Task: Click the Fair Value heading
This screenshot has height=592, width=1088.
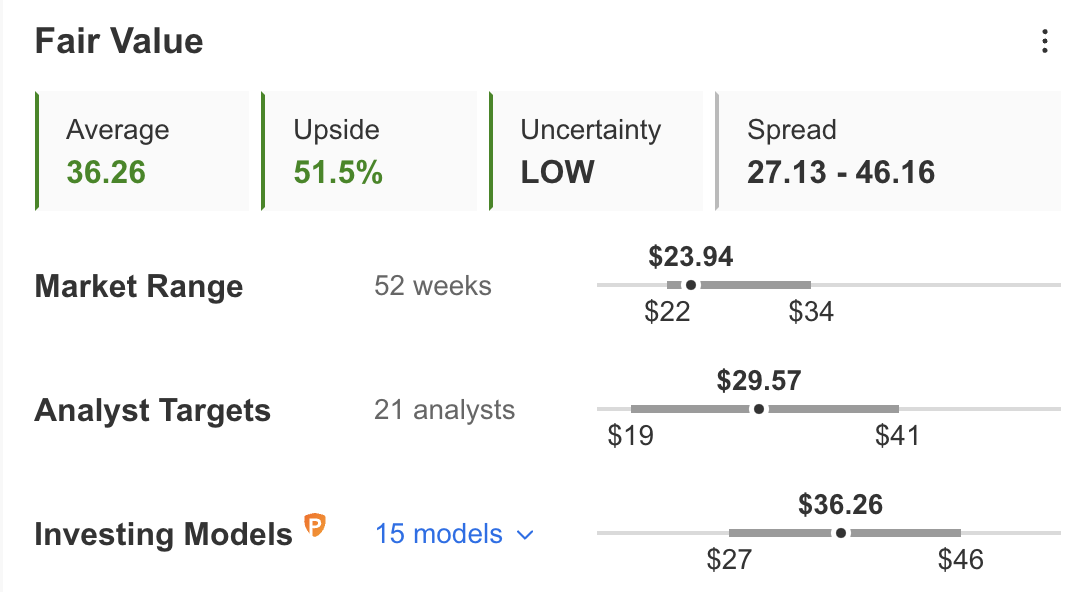Action: pyautogui.click(x=119, y=41)
